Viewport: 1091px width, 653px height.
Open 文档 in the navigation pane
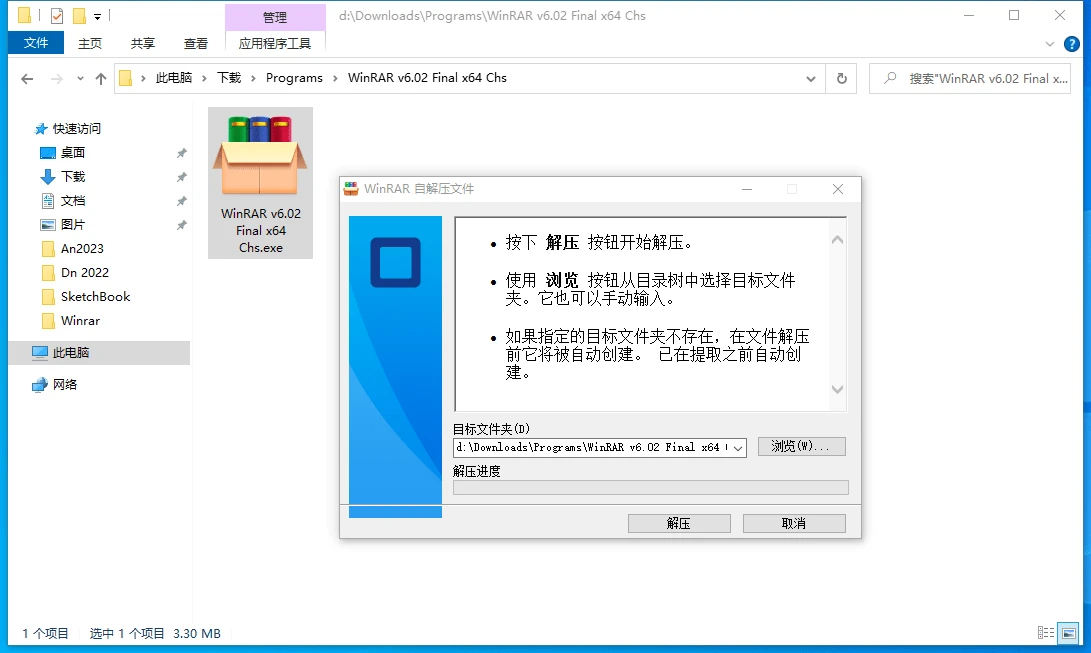pos(72,201)
